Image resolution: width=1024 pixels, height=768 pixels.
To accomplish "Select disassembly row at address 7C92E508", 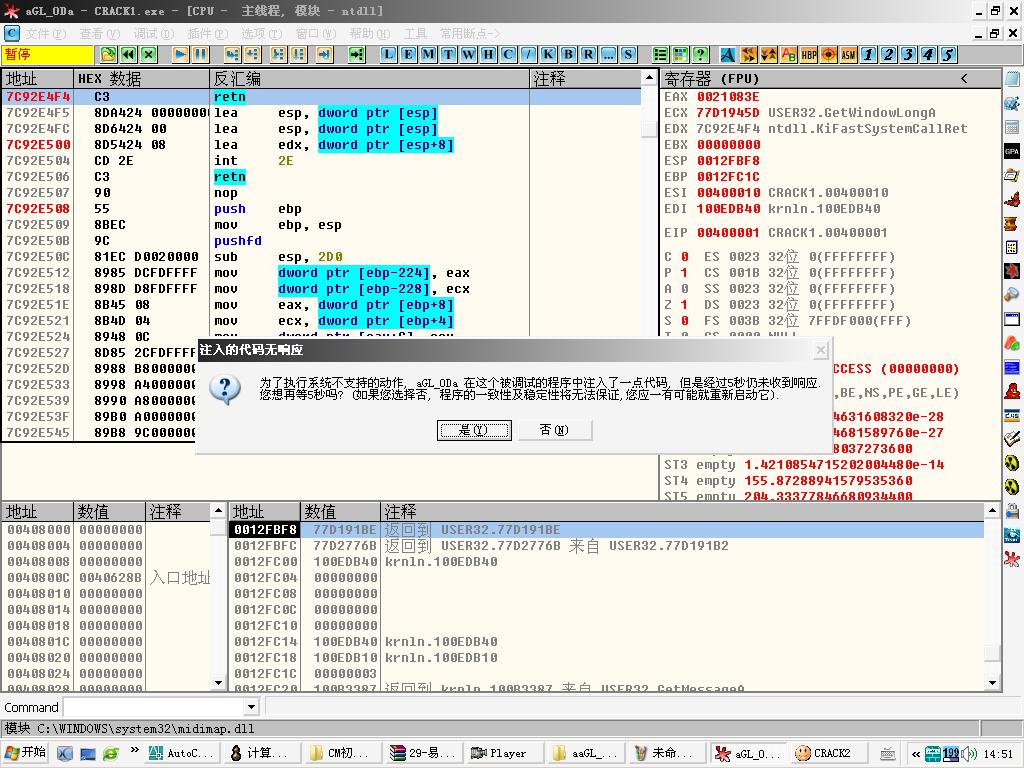I will tap(322, 209).
